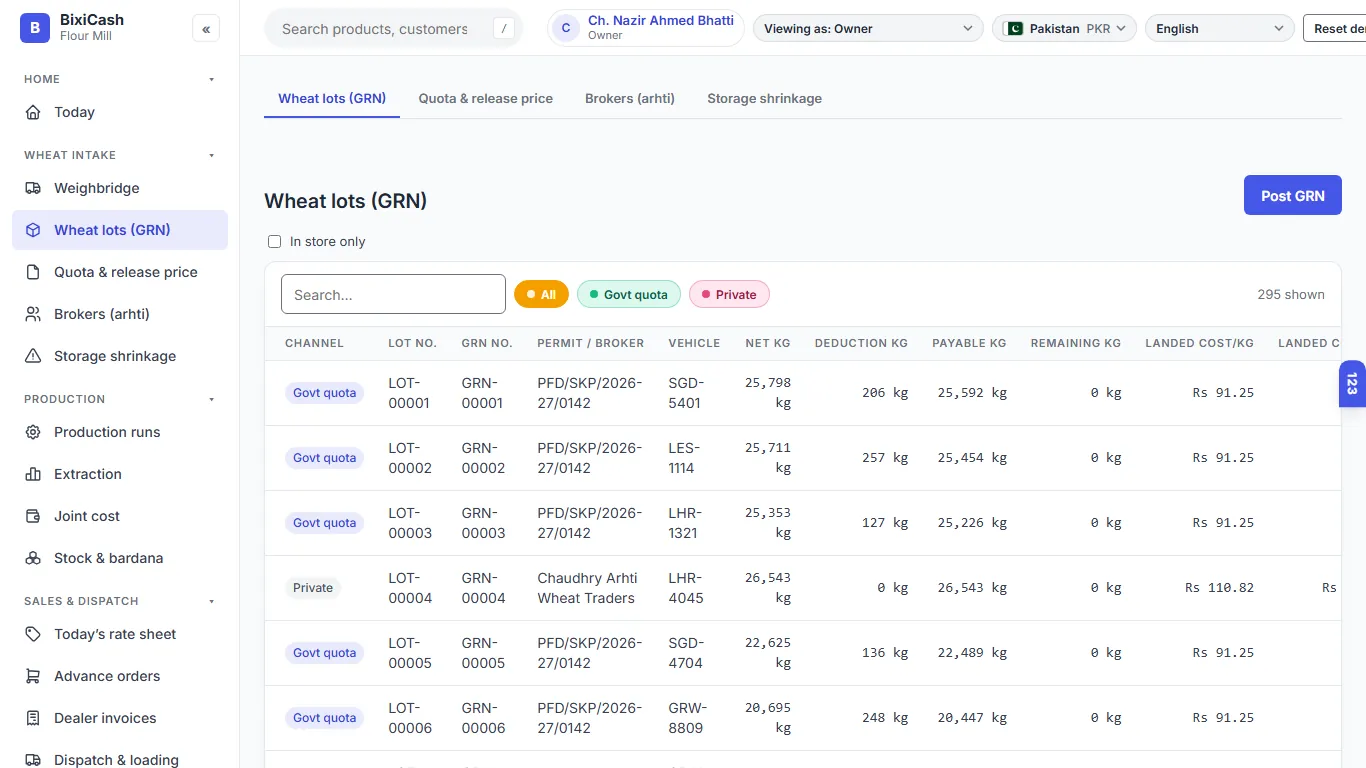1366x768 pixels.
Task: Open the 'Viewing as: Owner' dropdown
Action: [868, 28]
